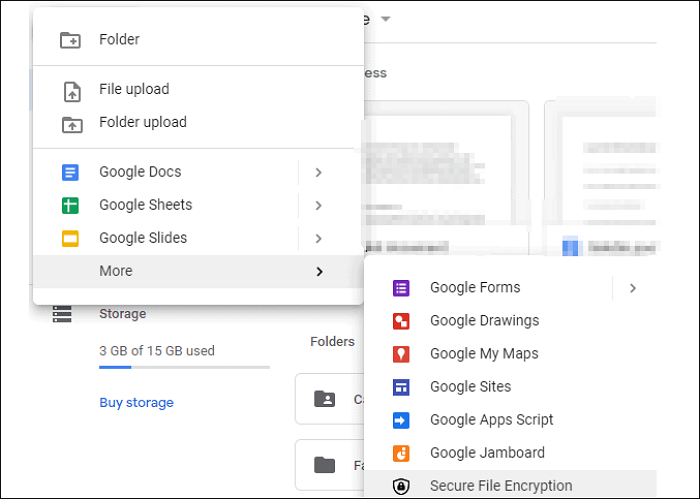This screenshot has width=700, height=499.
Task: Click the shared folder icon in Folders
Action: point(325,399)
